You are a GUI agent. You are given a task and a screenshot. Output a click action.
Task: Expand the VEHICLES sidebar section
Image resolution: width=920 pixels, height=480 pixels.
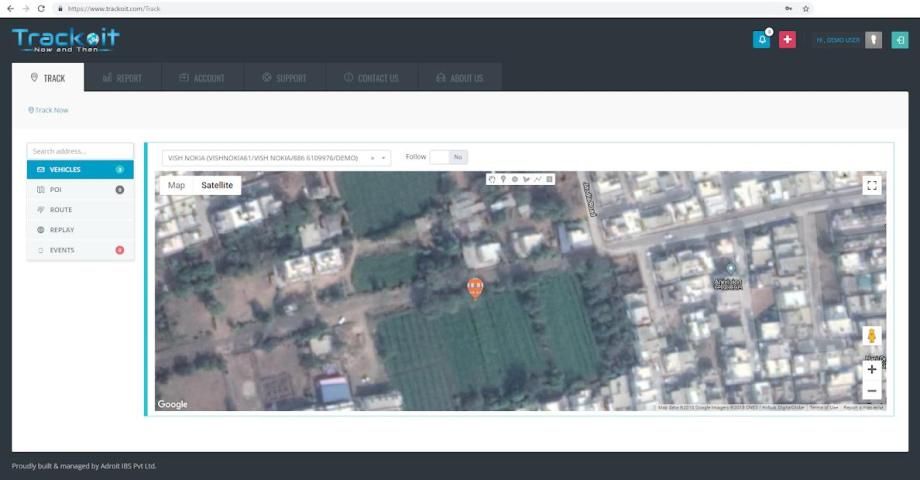(x=80, y=170)
